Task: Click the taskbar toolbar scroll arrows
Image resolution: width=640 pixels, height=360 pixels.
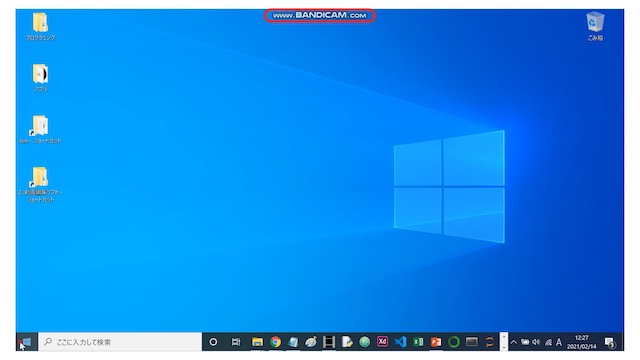Action: click(x=504, y=342)
